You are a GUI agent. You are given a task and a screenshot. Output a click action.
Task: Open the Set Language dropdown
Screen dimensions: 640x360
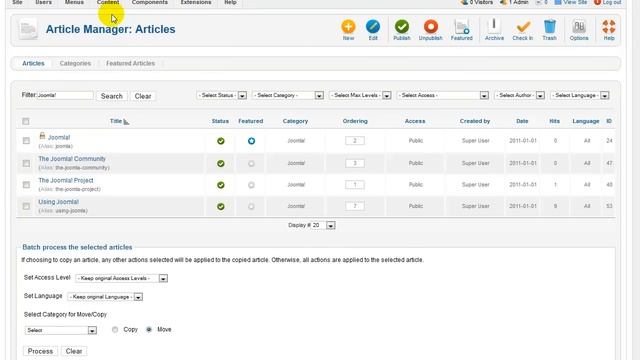click(x=105, y=297)
